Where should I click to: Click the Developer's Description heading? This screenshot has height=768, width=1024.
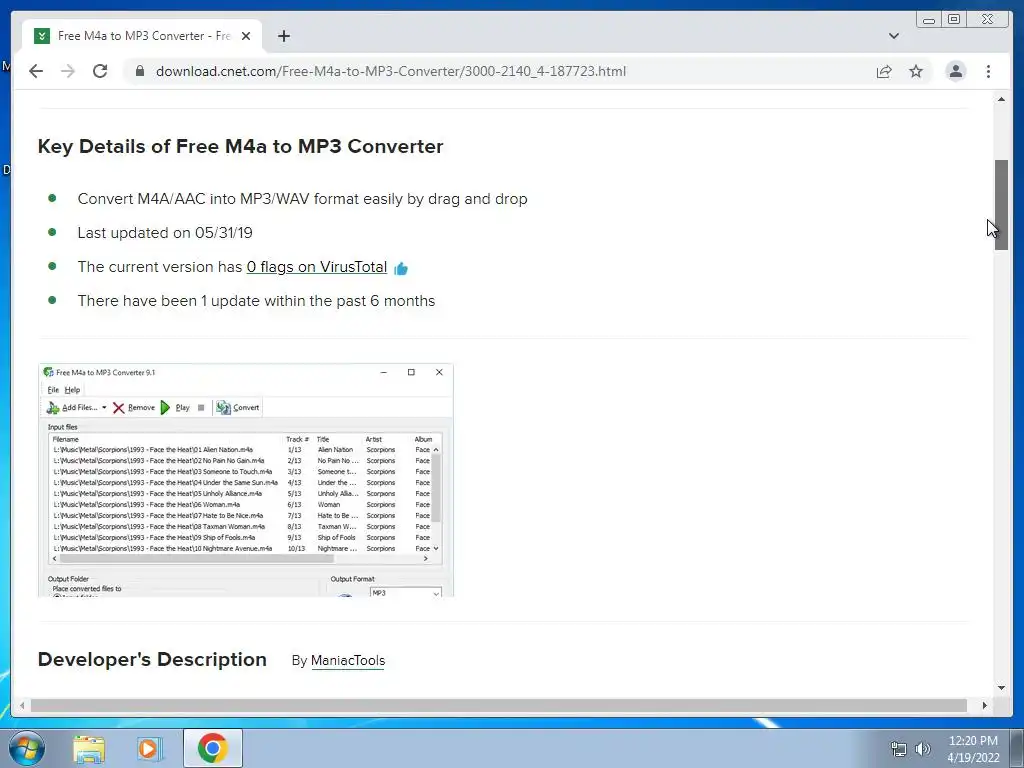point(152,660)
